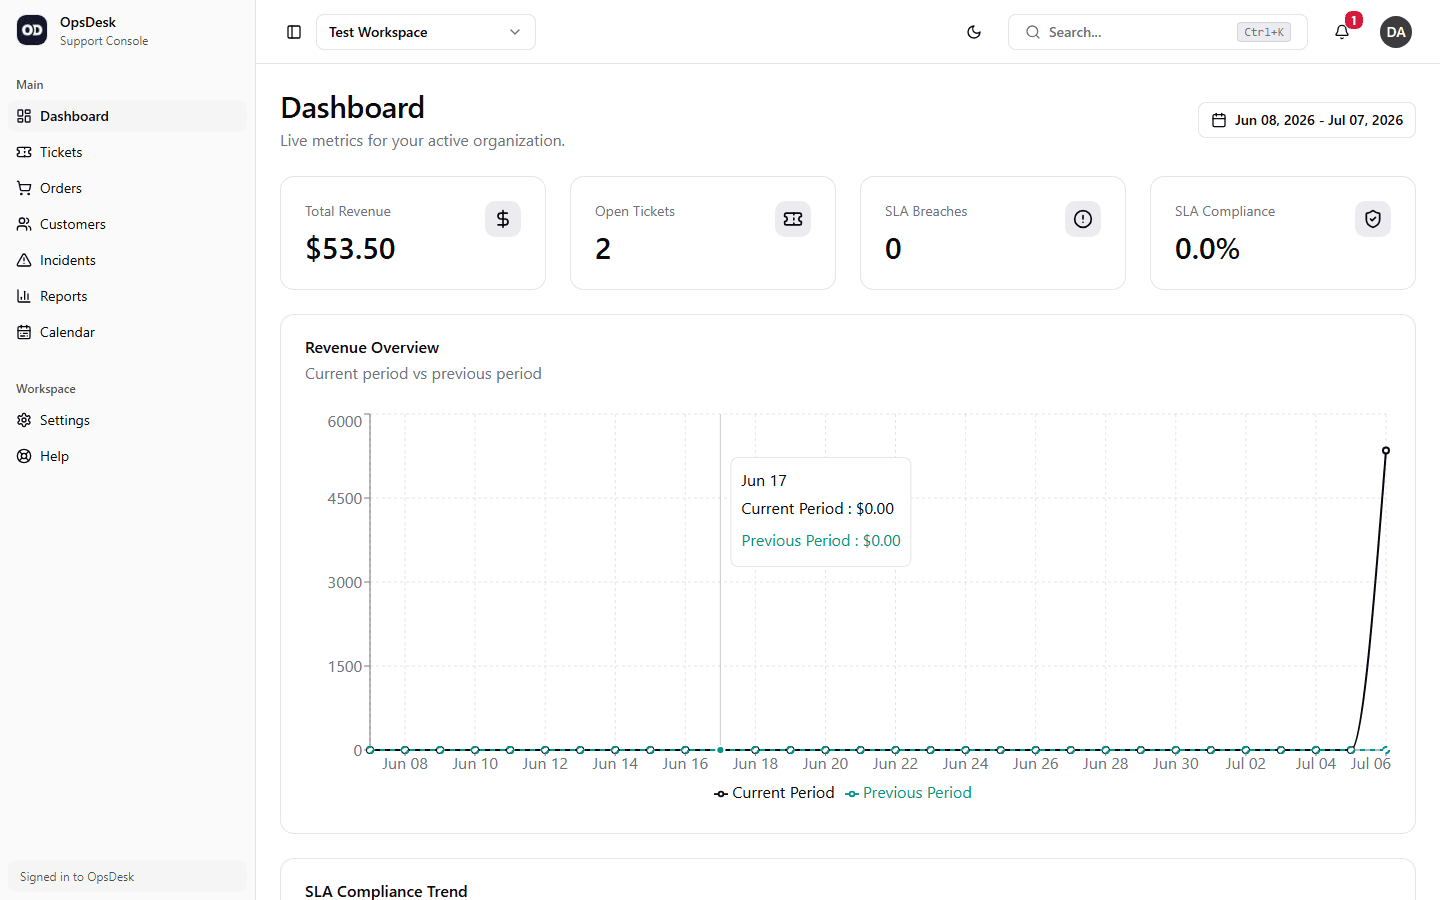Open the Jun 08 - Jul 07 date picker
1440x900 pixels.
[x=1307, y=120]
